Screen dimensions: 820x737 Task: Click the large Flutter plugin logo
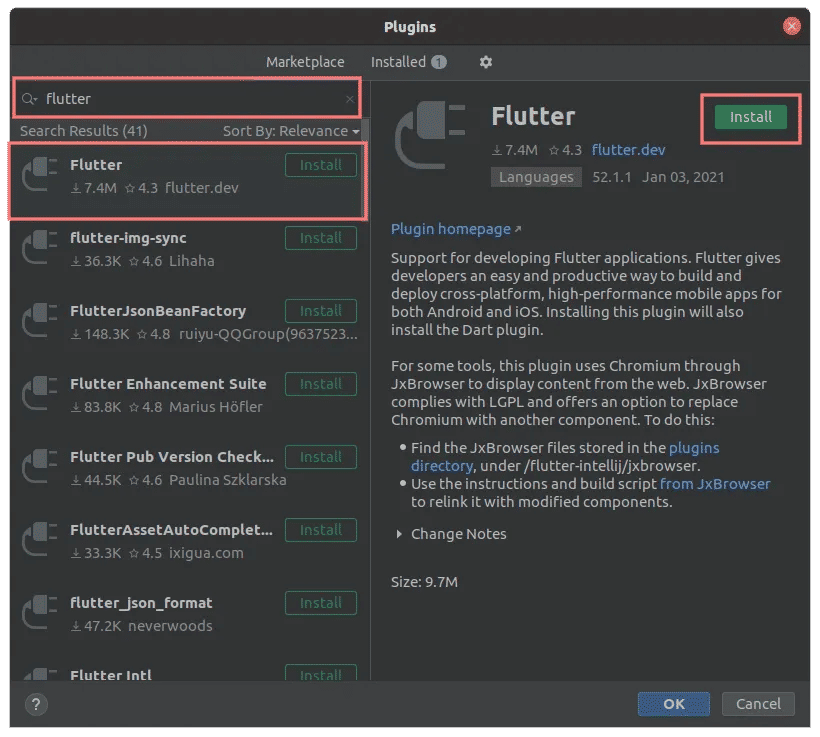430,135
